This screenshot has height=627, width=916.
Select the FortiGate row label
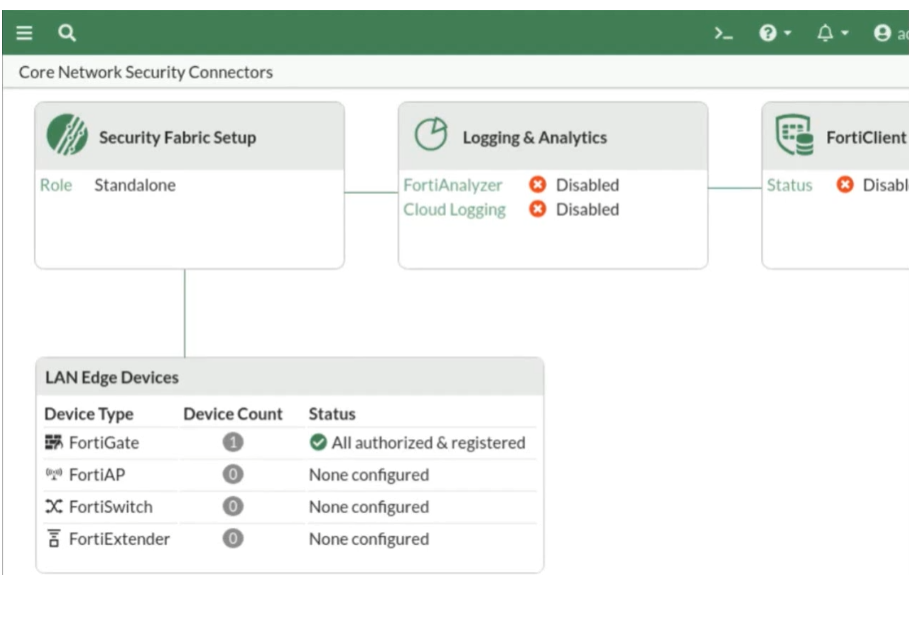pyautogui.click(x=104, y=443)
